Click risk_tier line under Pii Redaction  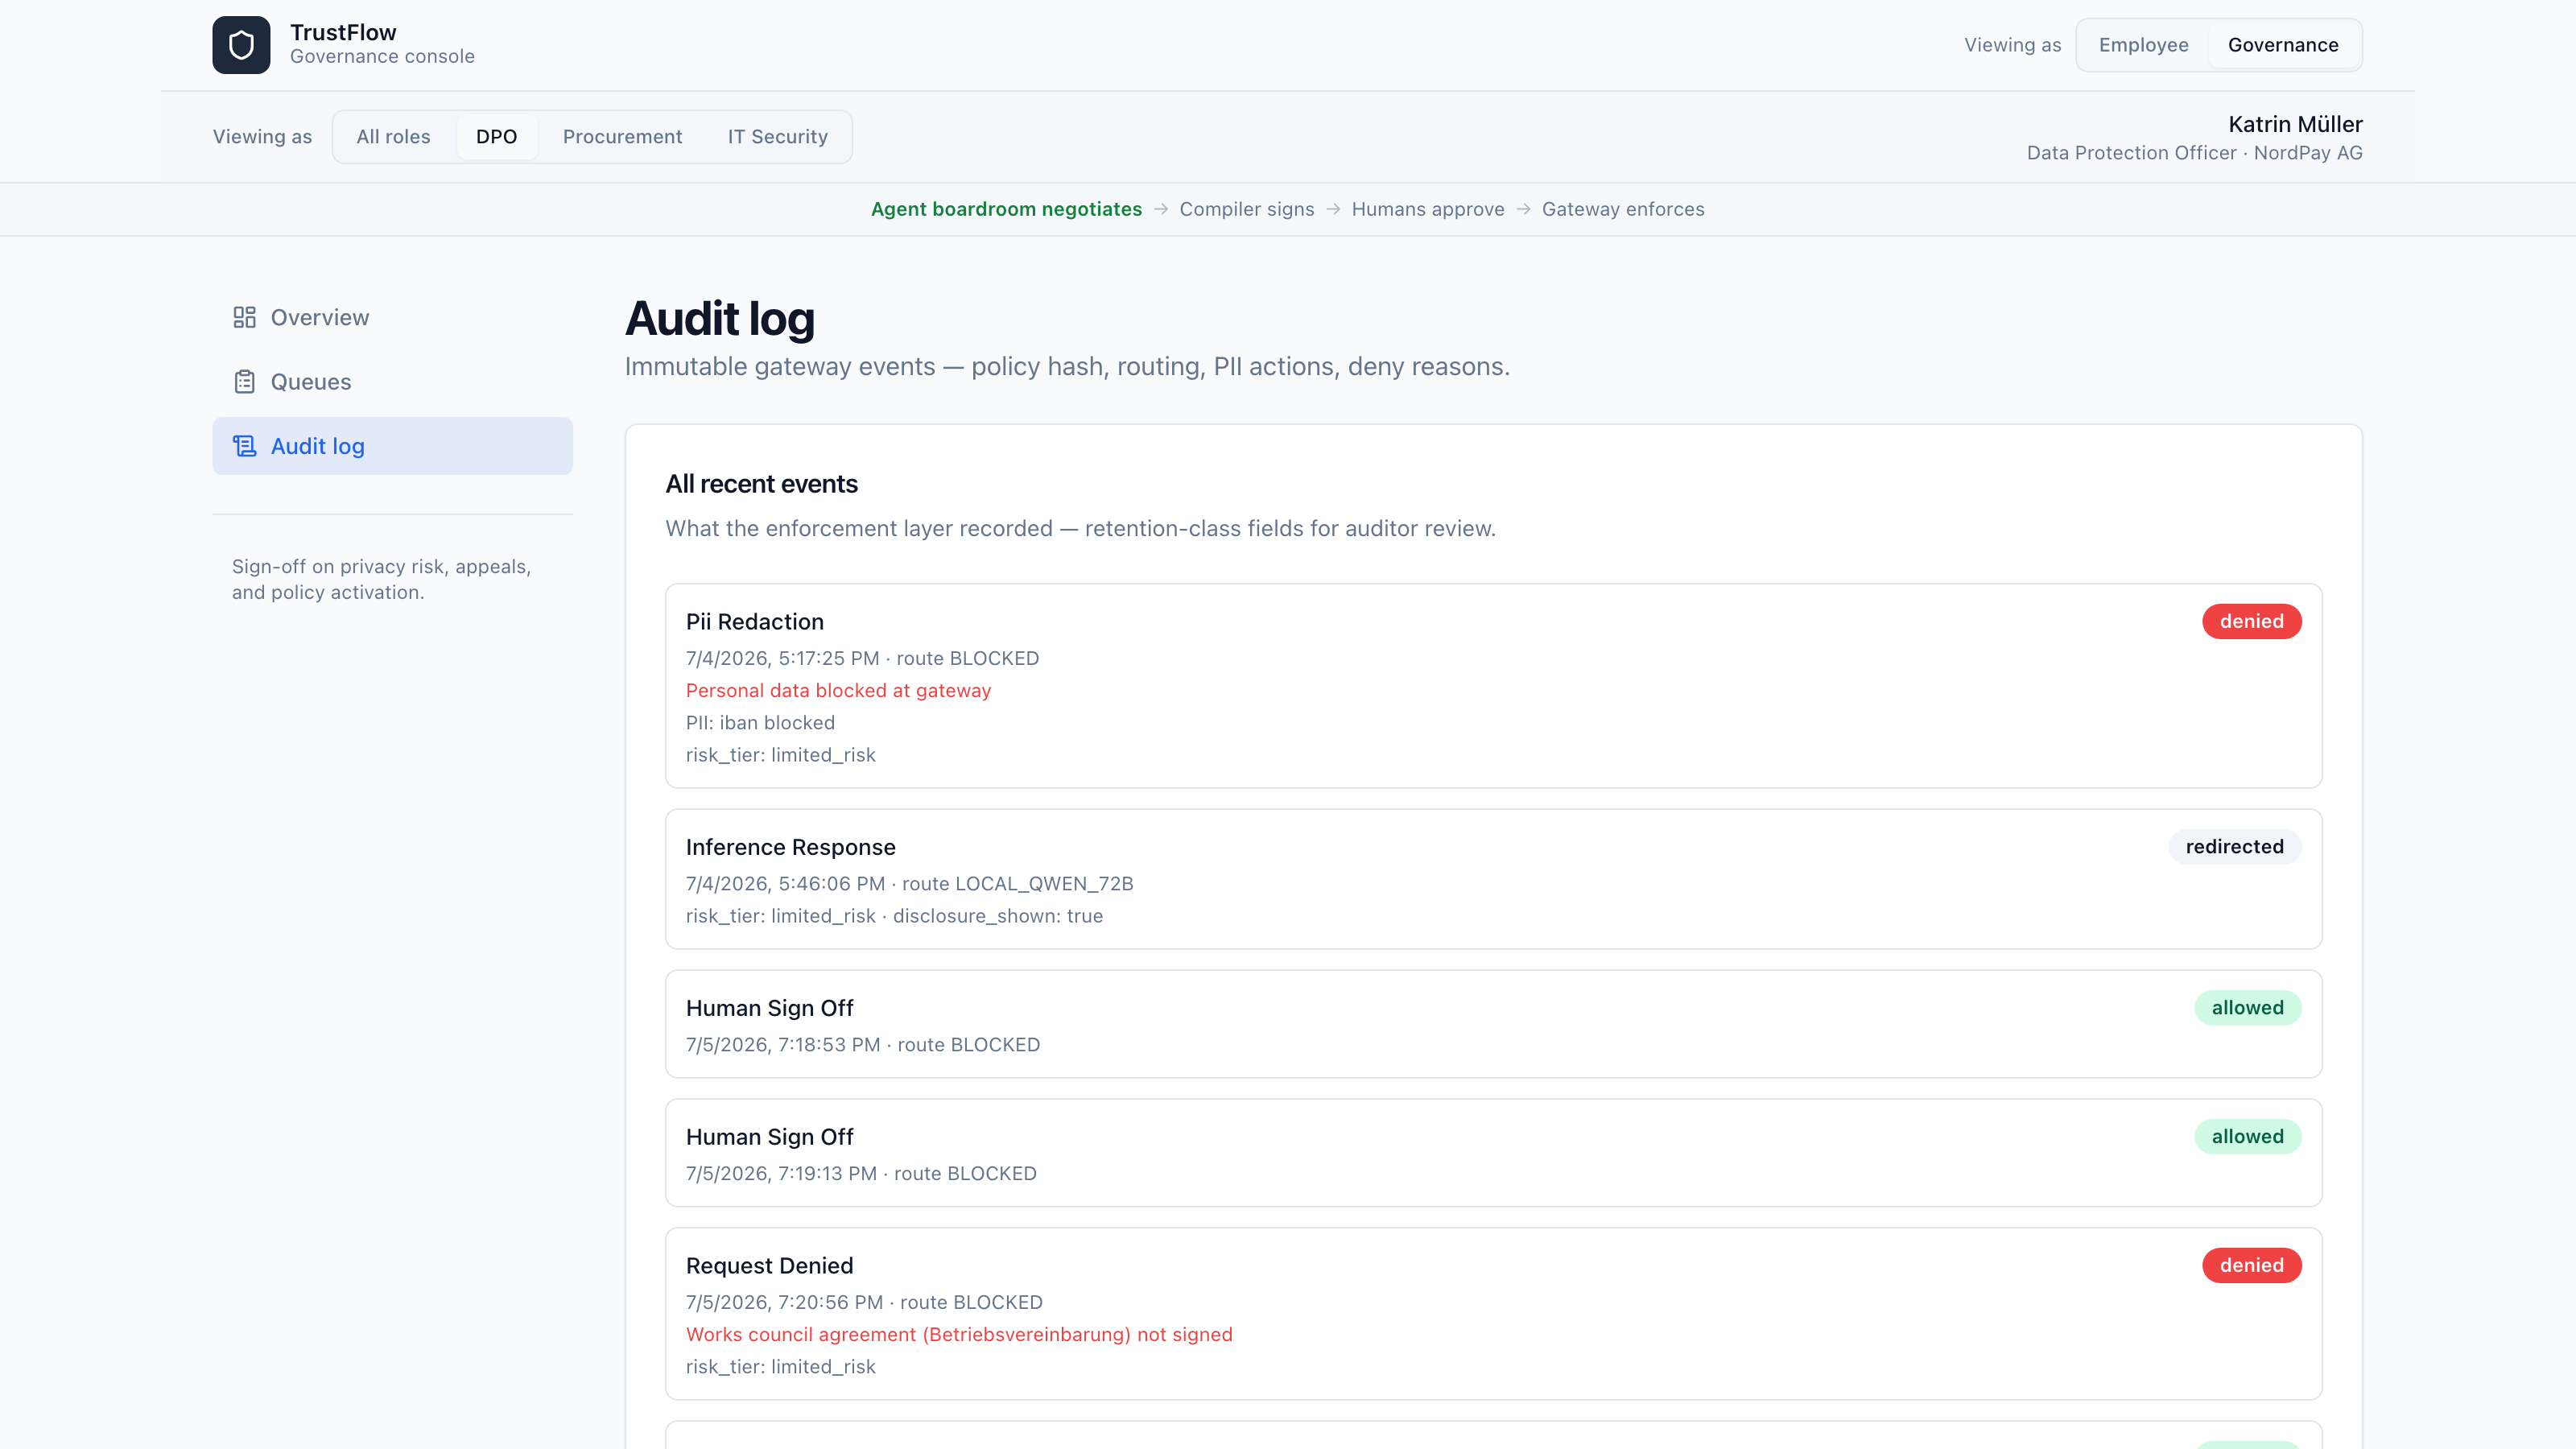coord(780,755)
